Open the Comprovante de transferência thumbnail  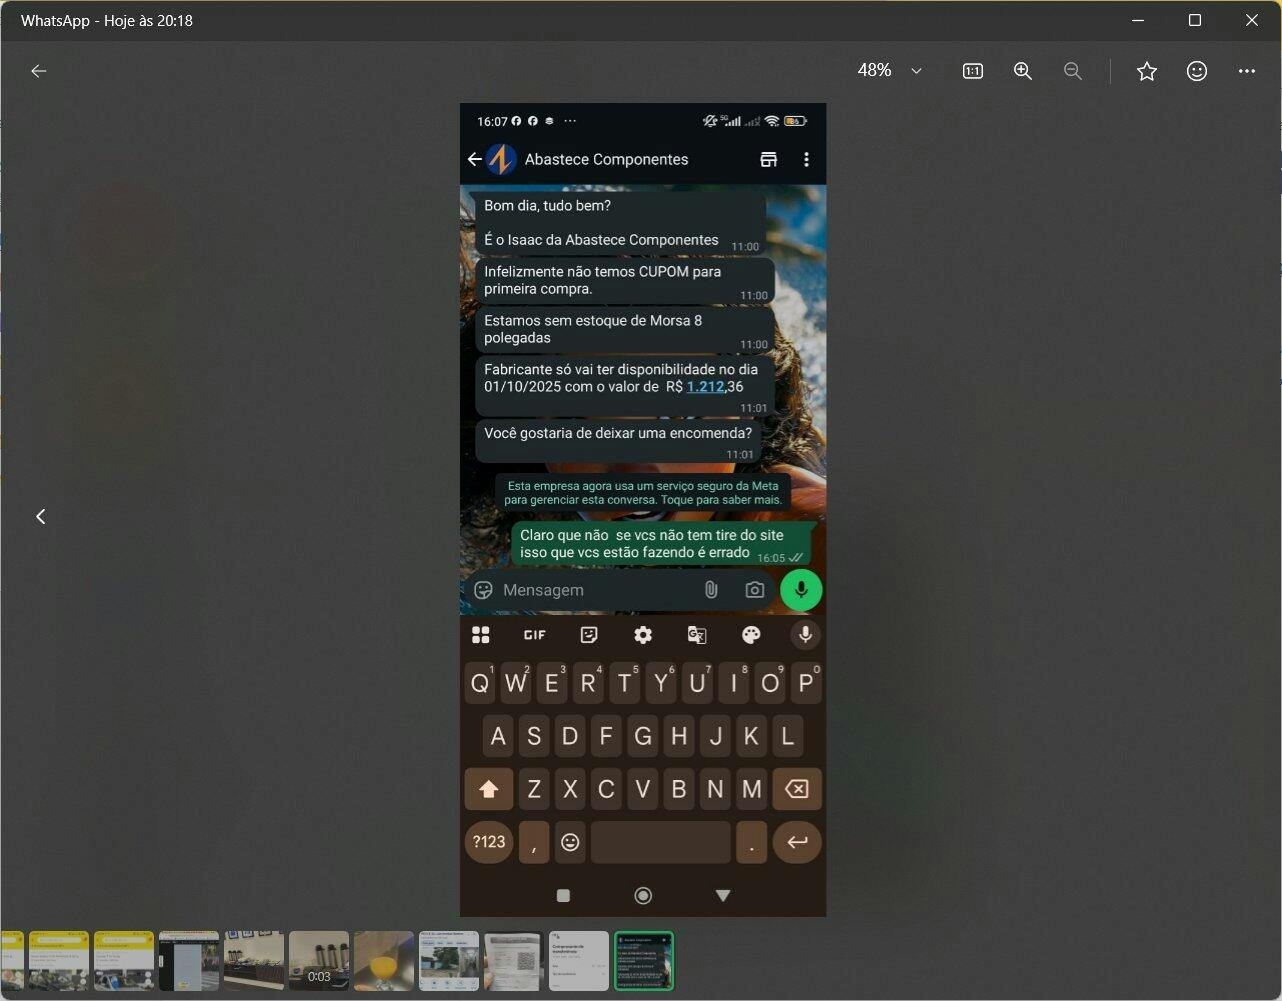[x=579, y=961]
